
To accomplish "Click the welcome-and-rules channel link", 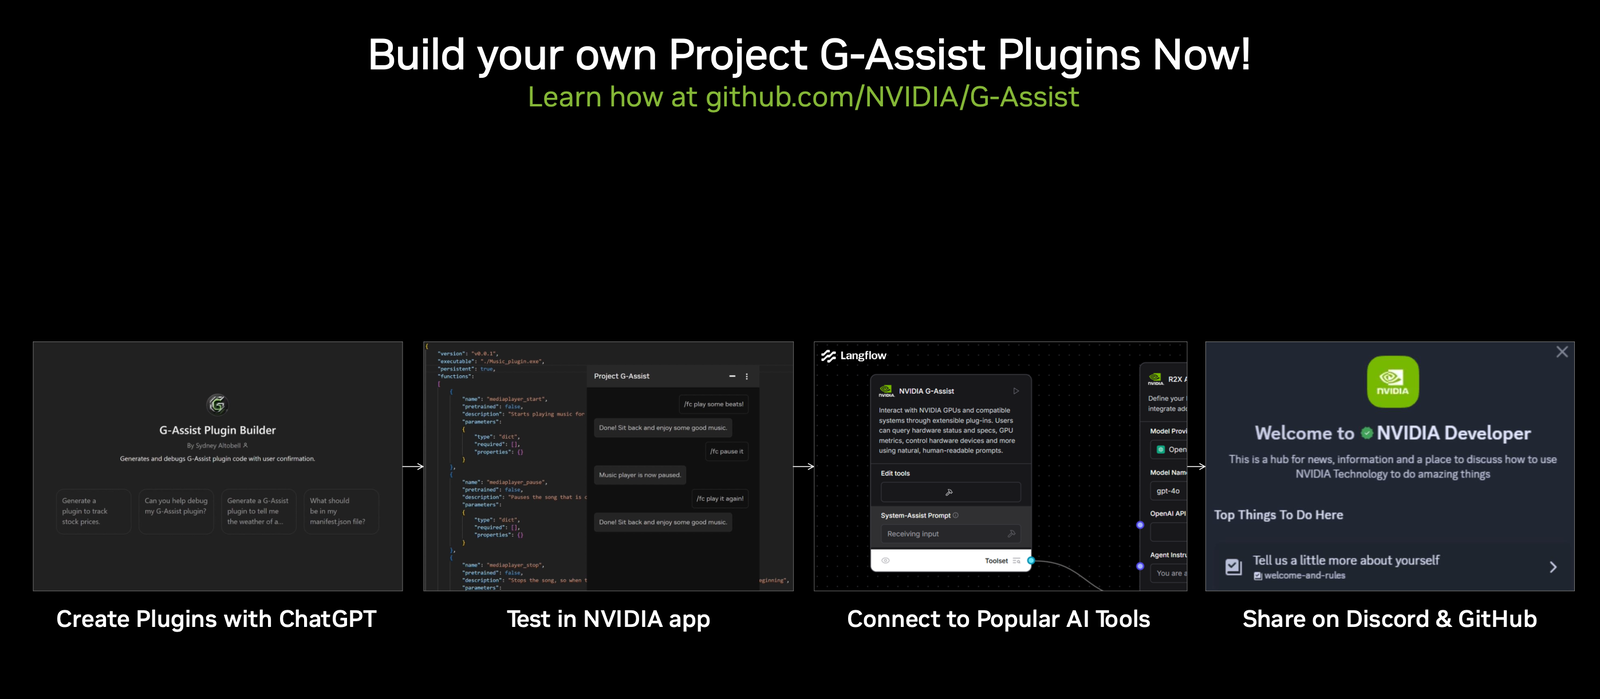I will (1300, 576).
